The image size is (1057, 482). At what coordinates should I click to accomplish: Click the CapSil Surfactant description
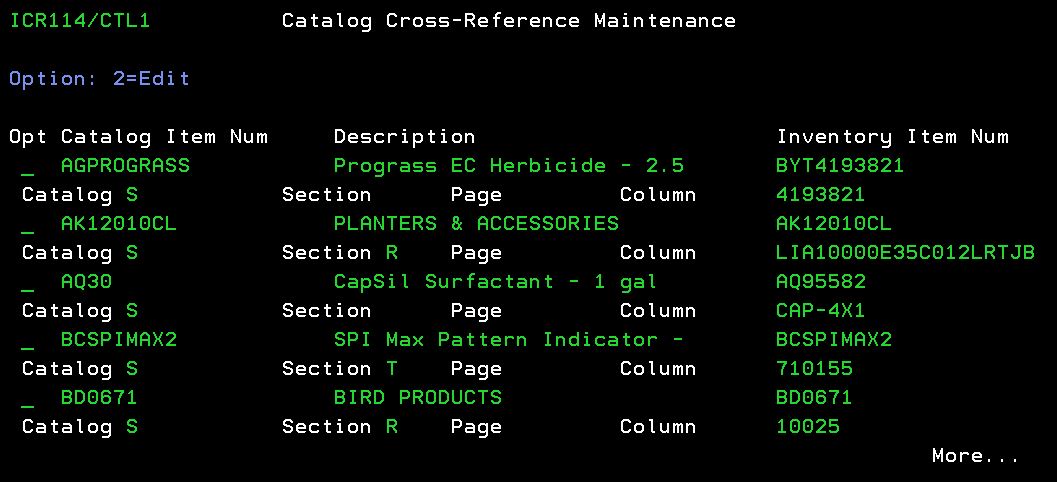(x=495, y=282)
